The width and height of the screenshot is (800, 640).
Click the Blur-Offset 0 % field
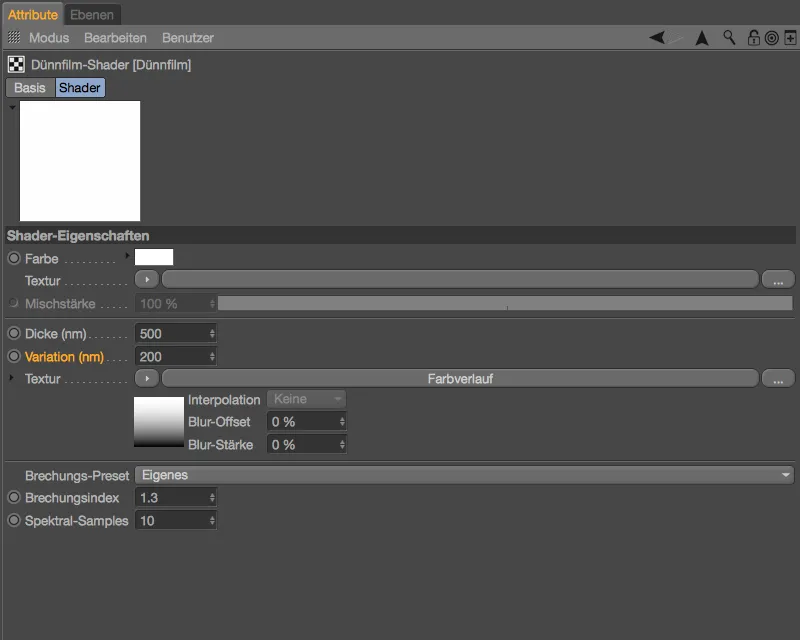(x=307, y=422)
